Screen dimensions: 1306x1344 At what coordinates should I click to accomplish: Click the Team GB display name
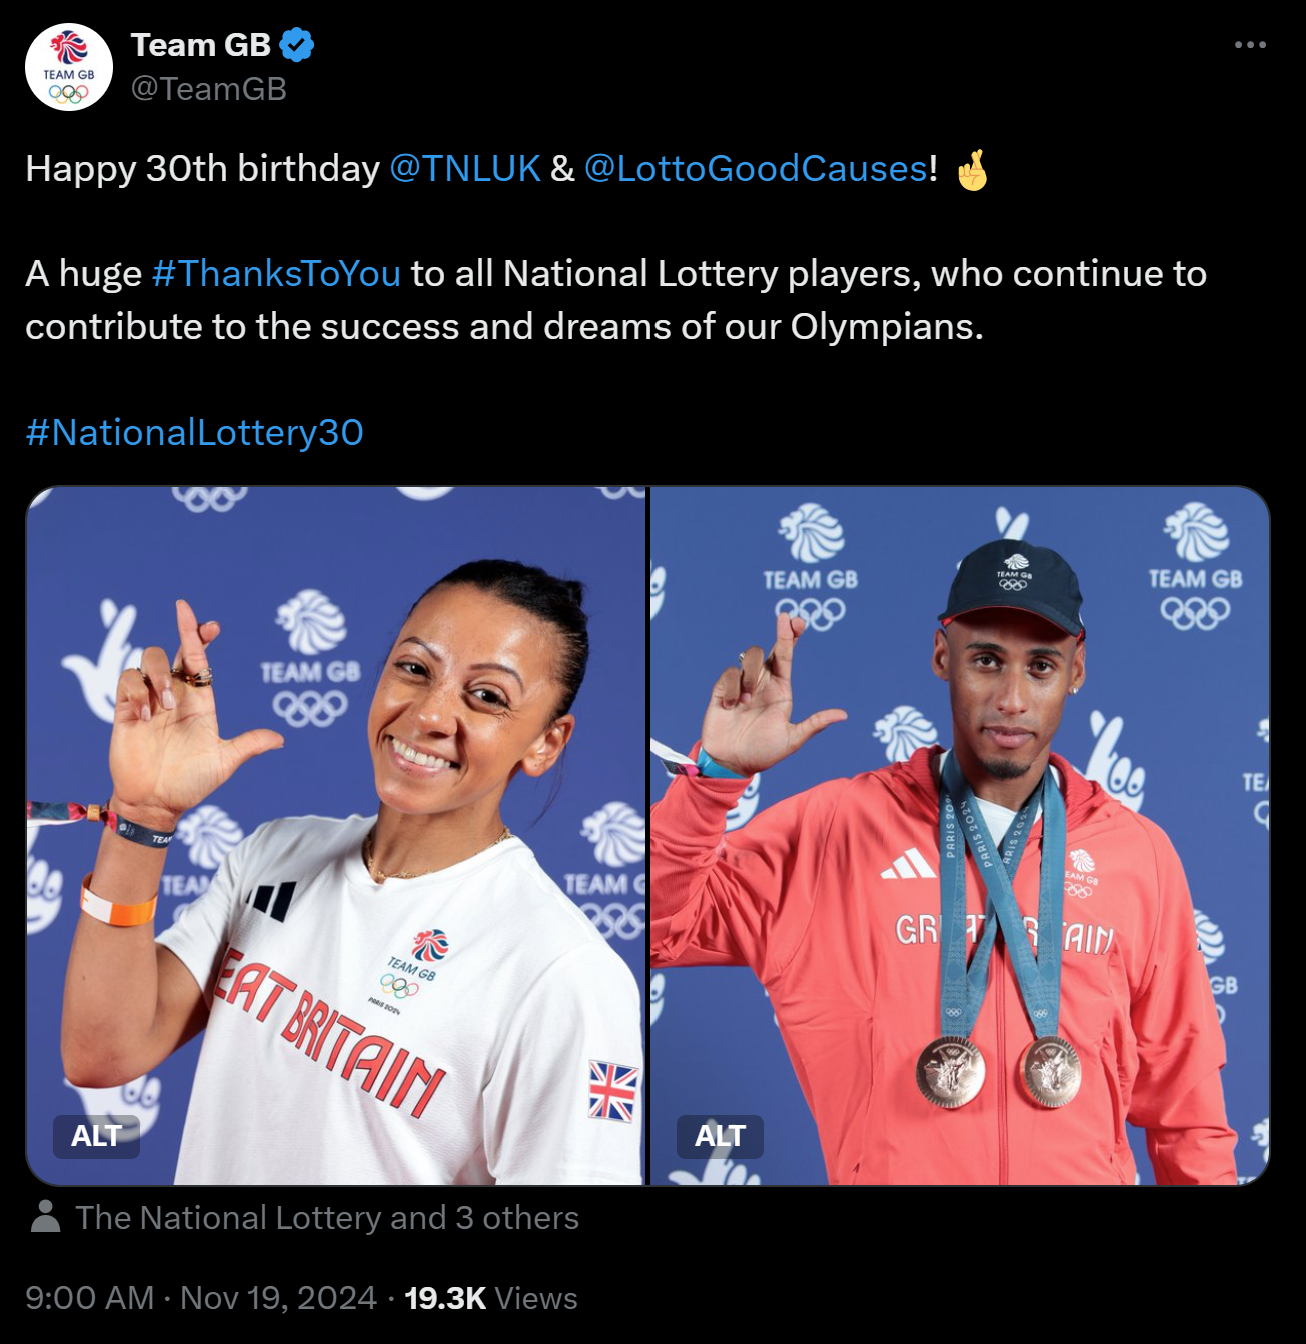(201, 45)
